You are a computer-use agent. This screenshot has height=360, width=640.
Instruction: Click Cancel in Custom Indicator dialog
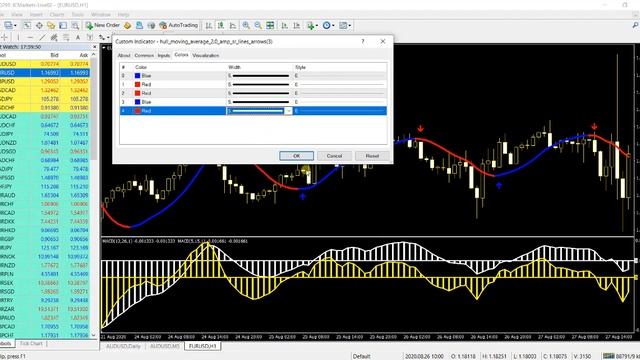pyautogui.click(x=334, y=156)
